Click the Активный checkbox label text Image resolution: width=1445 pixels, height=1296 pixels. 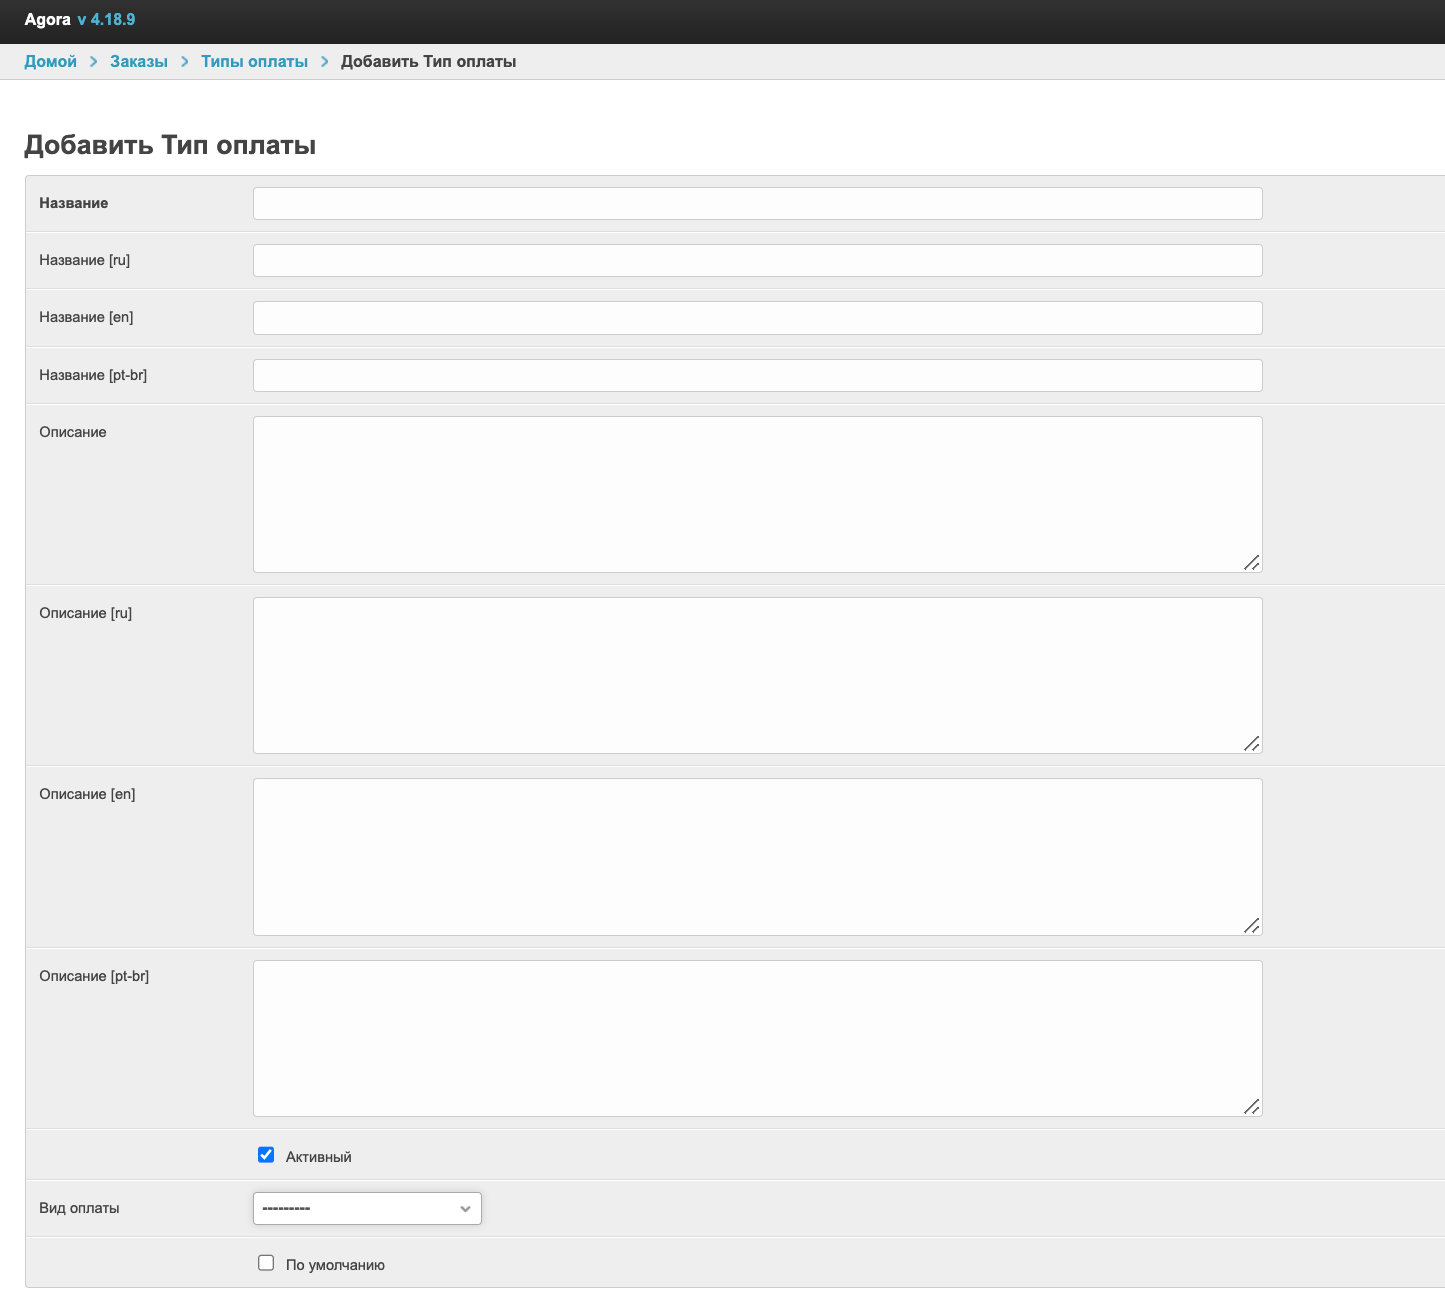(318, 1157)
